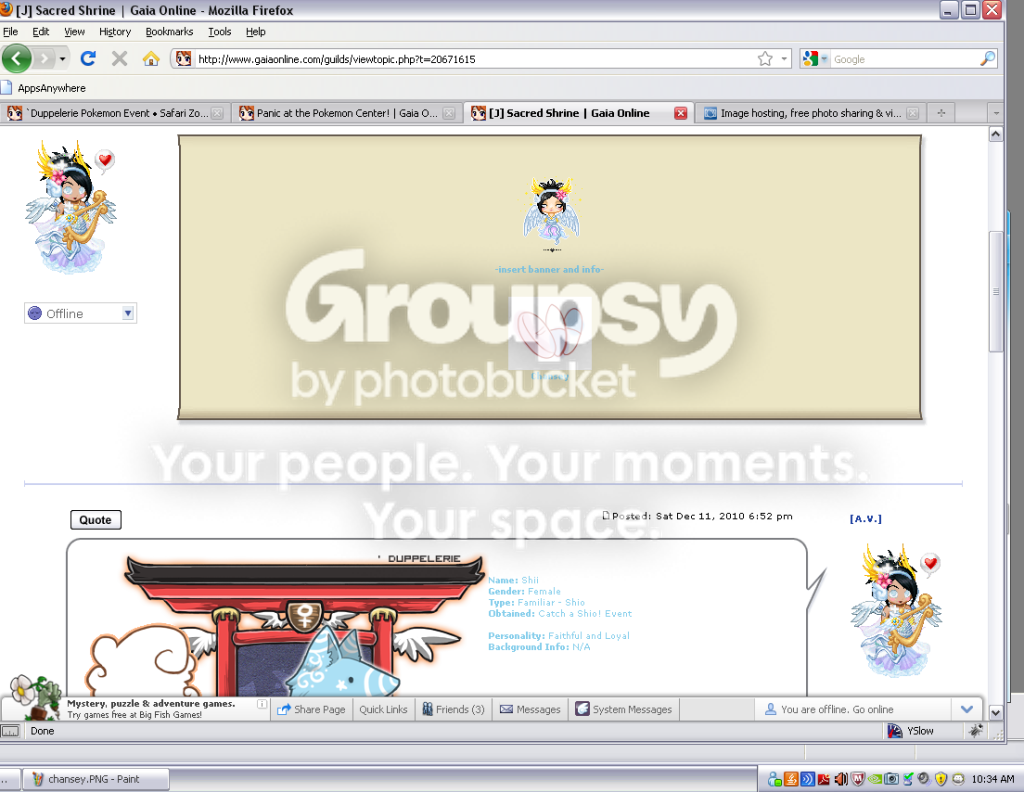This screenshot has width=1024, height=792.
Task: Click the lower-right poster avatar
Action: 895,610
